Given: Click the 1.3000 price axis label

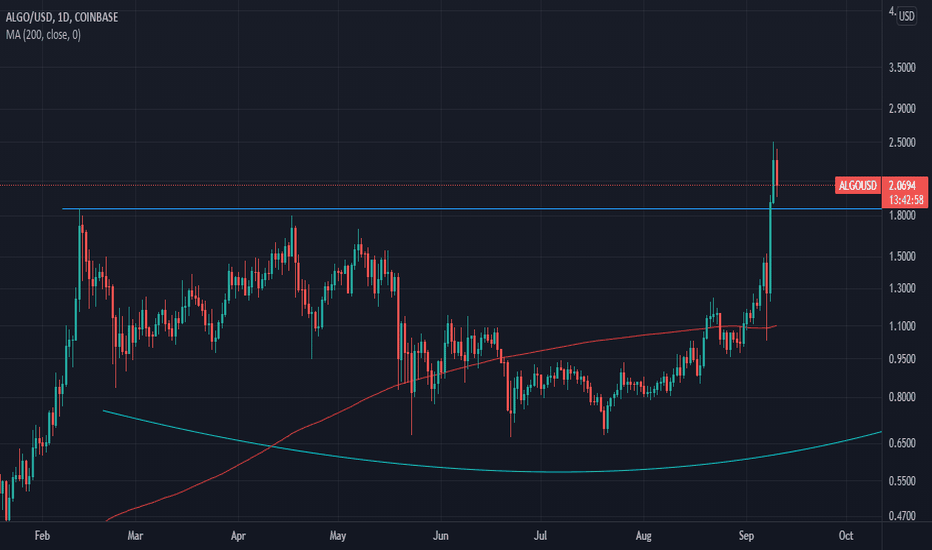Looking at the screenshot, I should click(902, 288).
